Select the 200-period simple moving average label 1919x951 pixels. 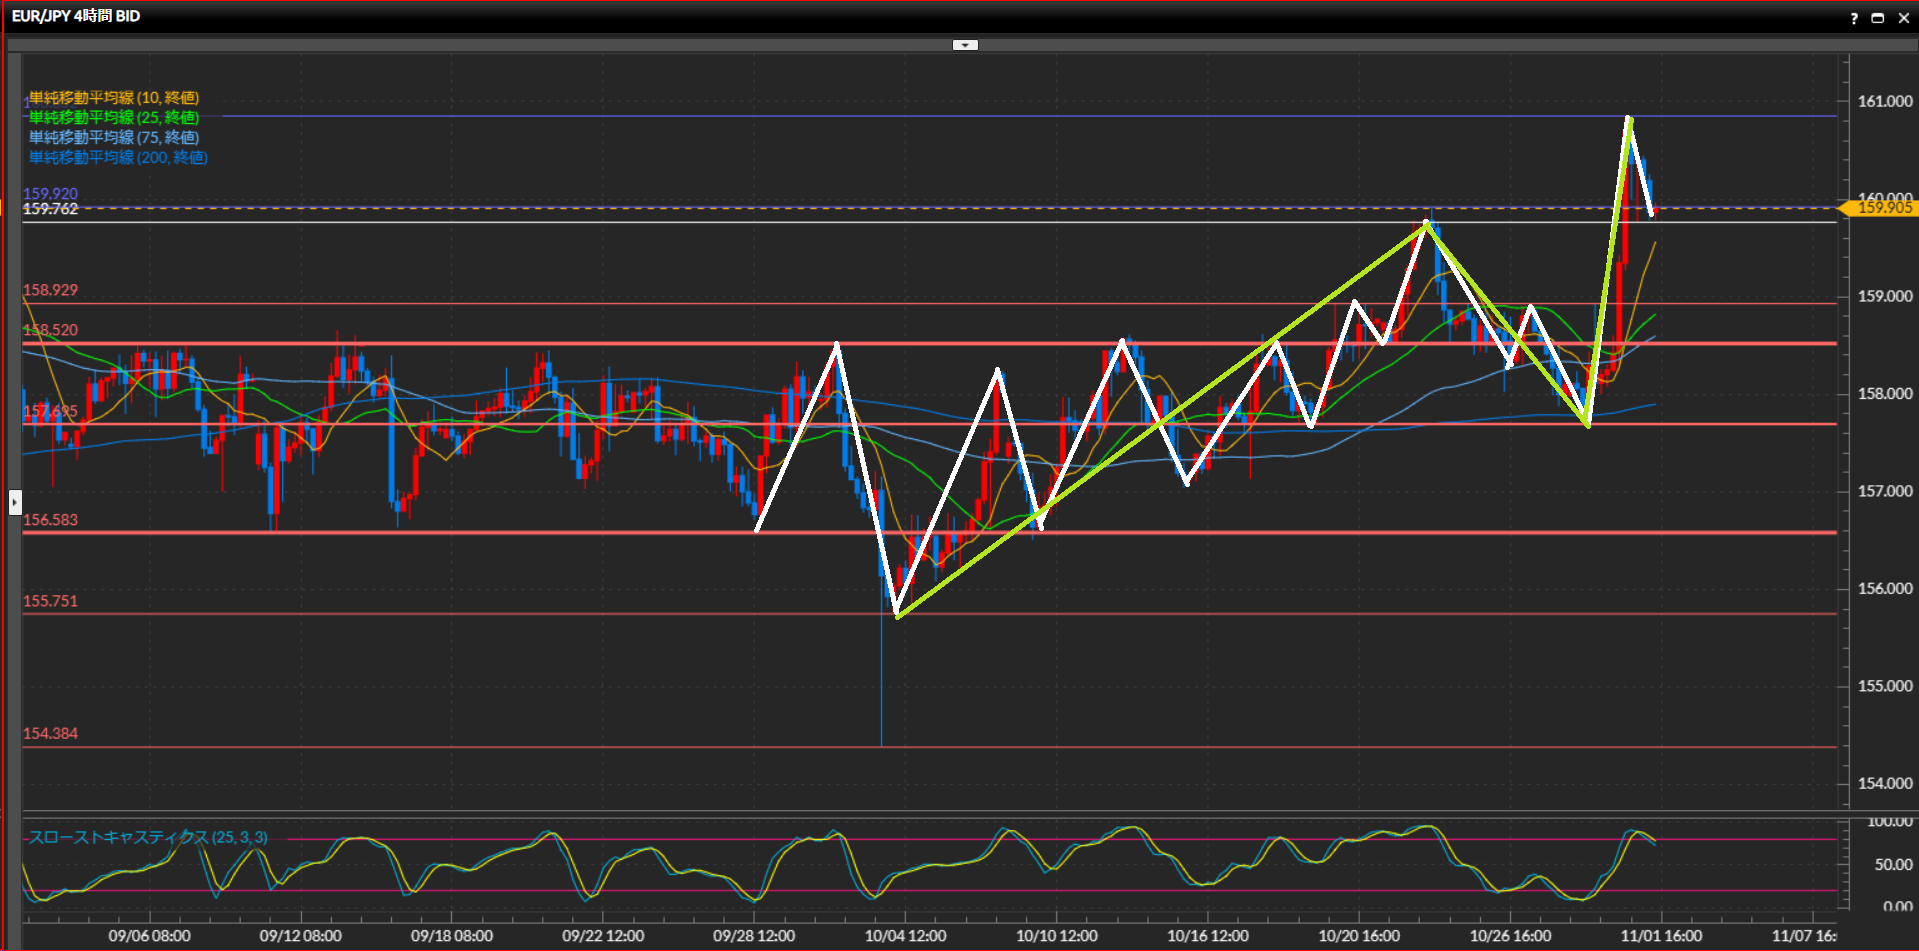tap(118, 158)
